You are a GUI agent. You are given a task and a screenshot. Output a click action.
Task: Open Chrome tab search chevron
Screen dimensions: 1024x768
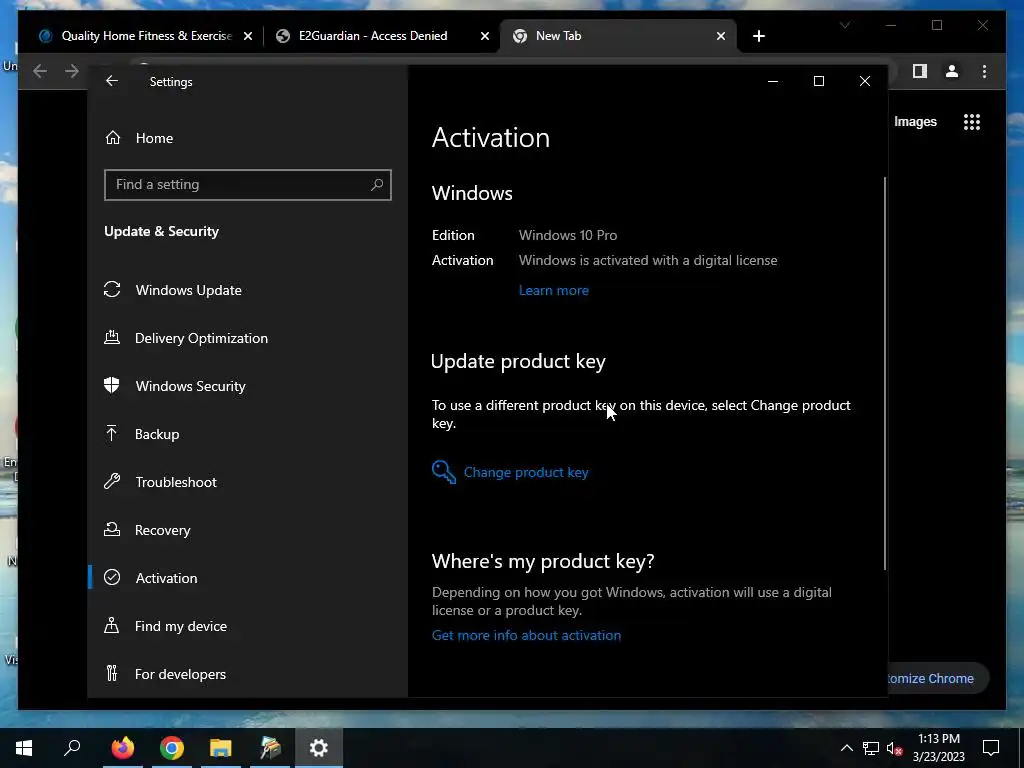[844, 25]
